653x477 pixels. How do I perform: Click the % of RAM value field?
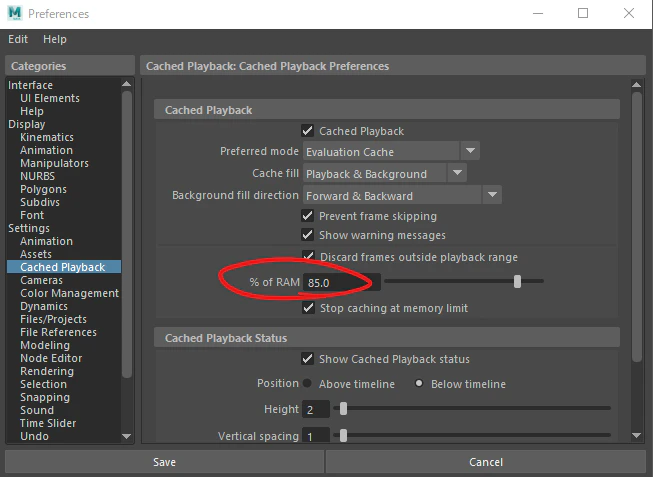(341, 282)
